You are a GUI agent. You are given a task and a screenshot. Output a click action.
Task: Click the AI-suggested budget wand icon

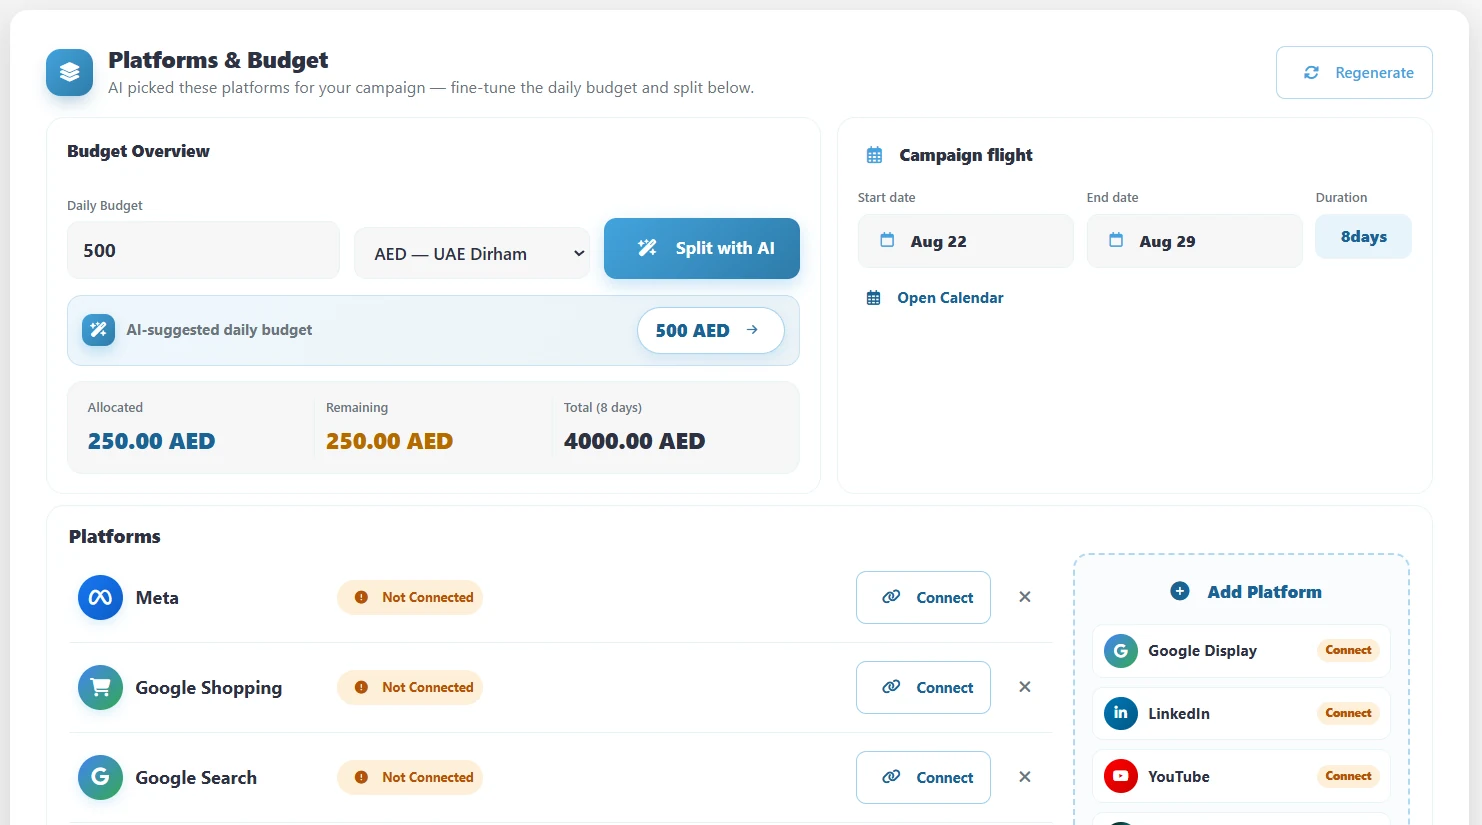98,330
